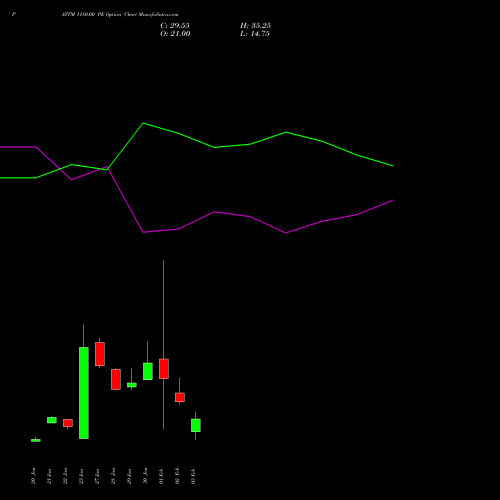Click the high price value H: 35.25
Viewport: 500px width, 500px height.
click(255, 26)
